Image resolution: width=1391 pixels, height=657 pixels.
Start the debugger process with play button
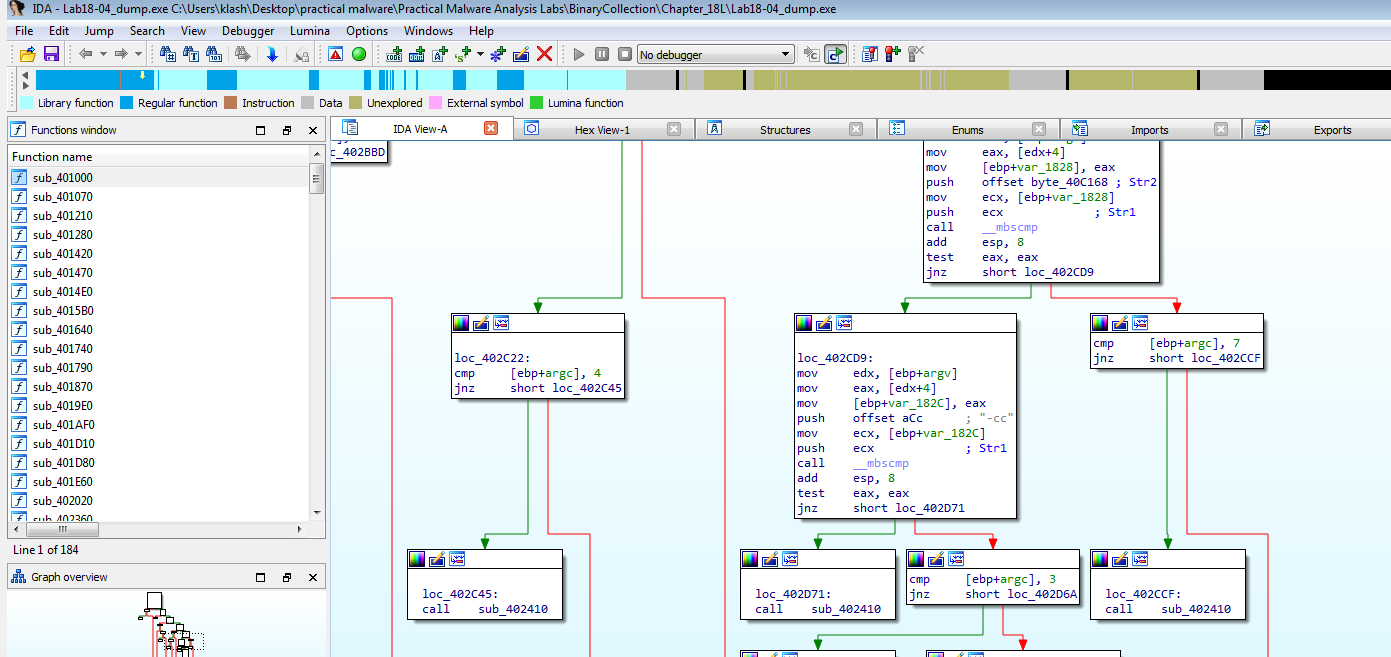[x=579, y=54]
